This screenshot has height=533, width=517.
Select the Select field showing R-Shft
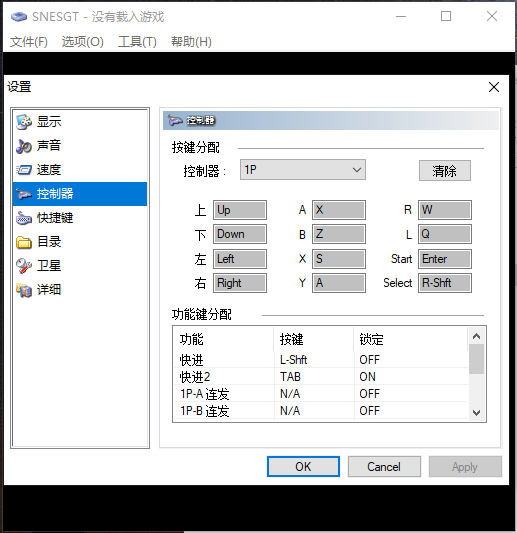[445, 283]
